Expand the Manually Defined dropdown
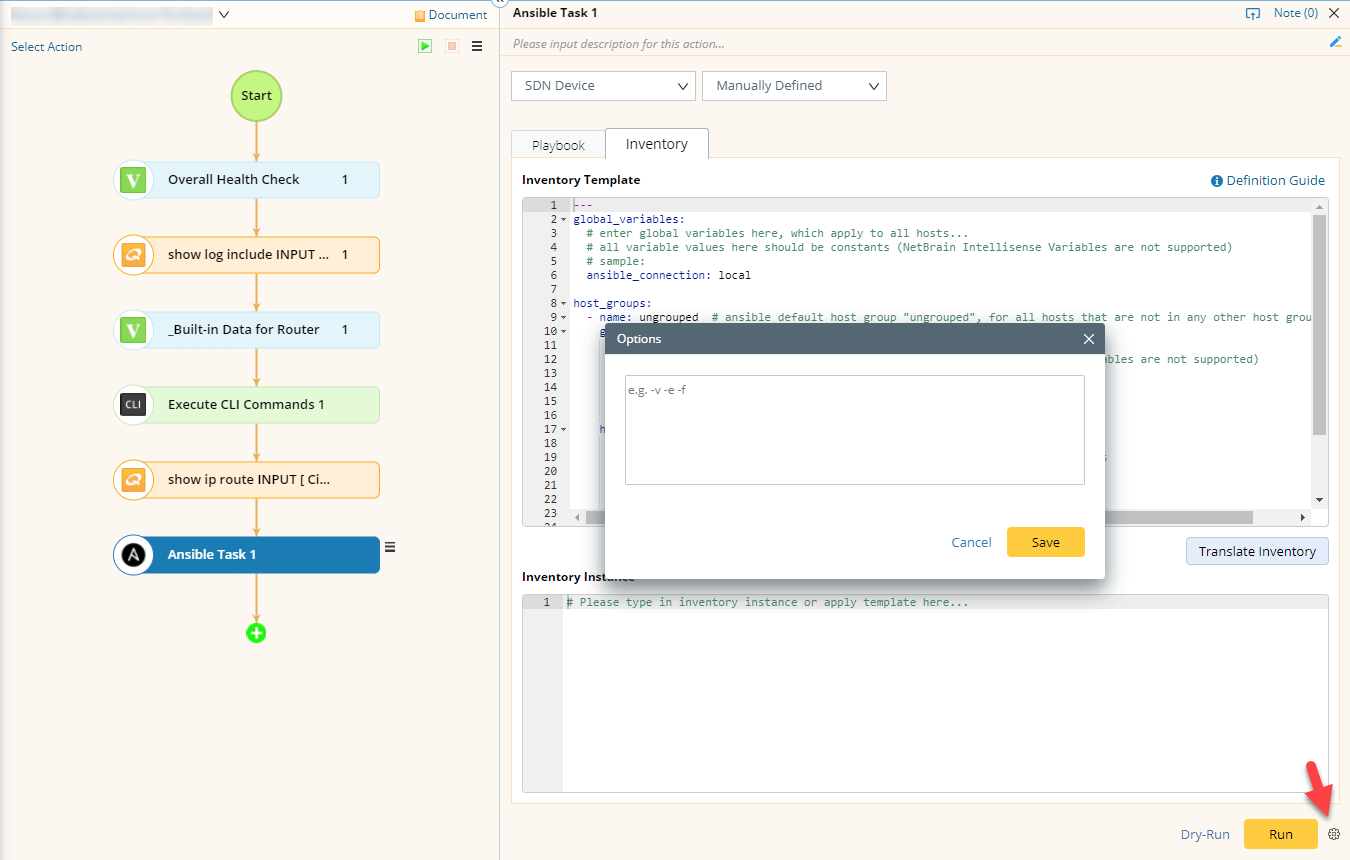1350x860 pixels. point(794,86)
